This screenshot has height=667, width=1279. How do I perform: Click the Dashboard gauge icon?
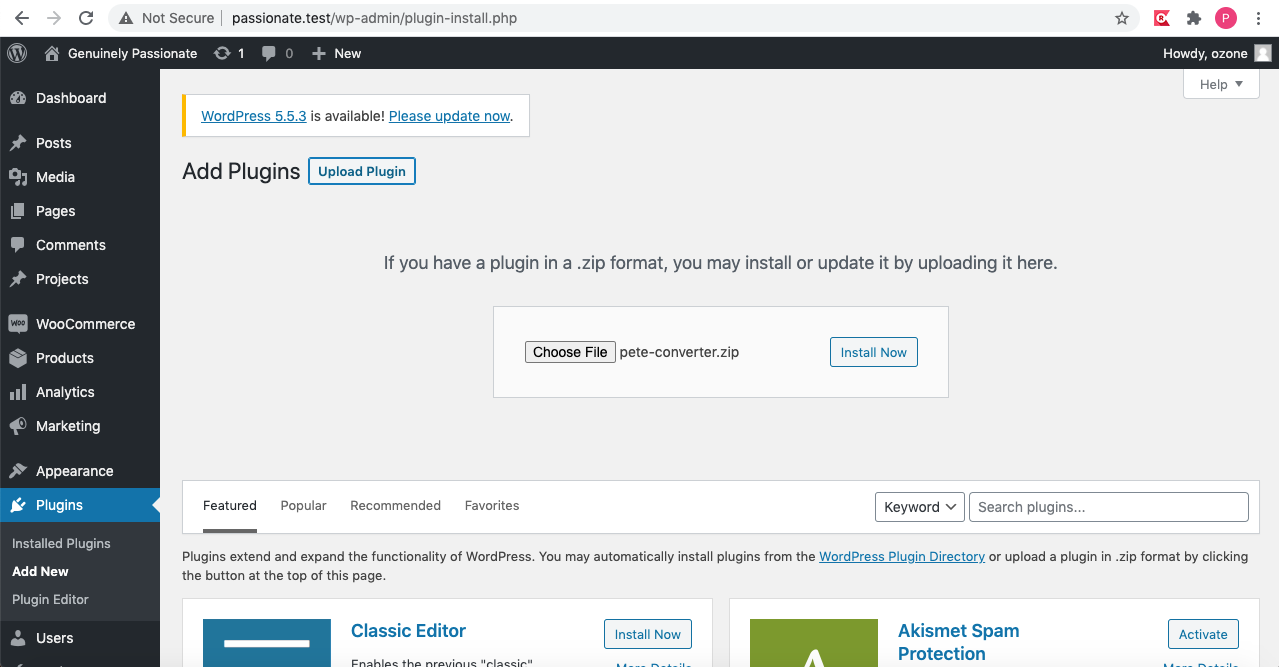[x=18, y=98]
